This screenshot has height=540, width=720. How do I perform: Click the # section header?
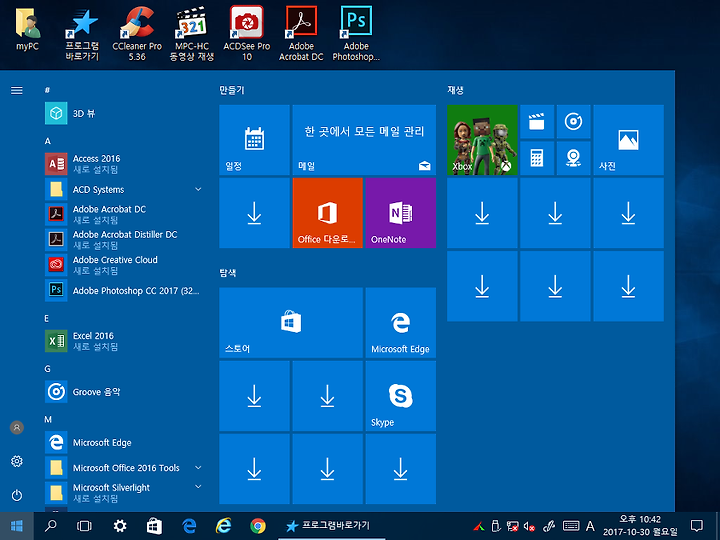(x=47, y=90)
